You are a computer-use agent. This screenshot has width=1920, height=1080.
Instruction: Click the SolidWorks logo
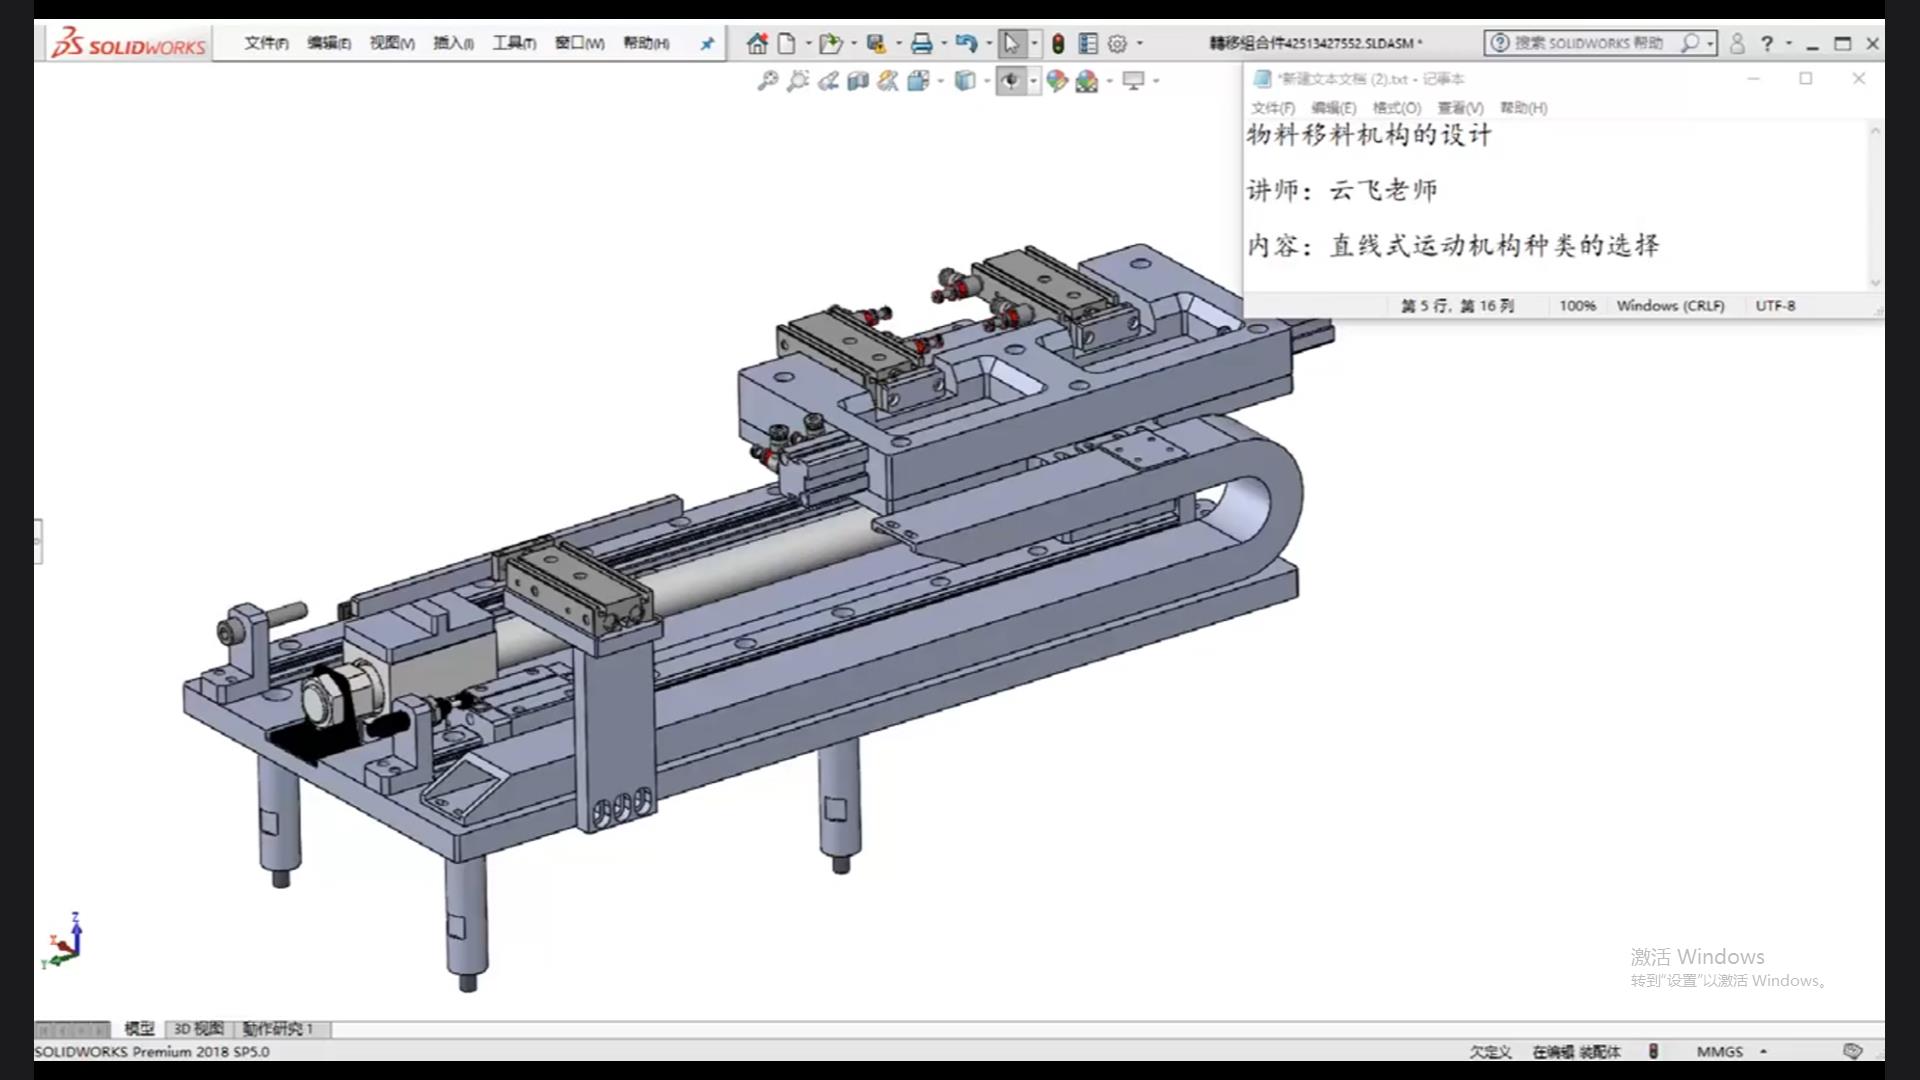pyautogui.click(x=129, y=44)
